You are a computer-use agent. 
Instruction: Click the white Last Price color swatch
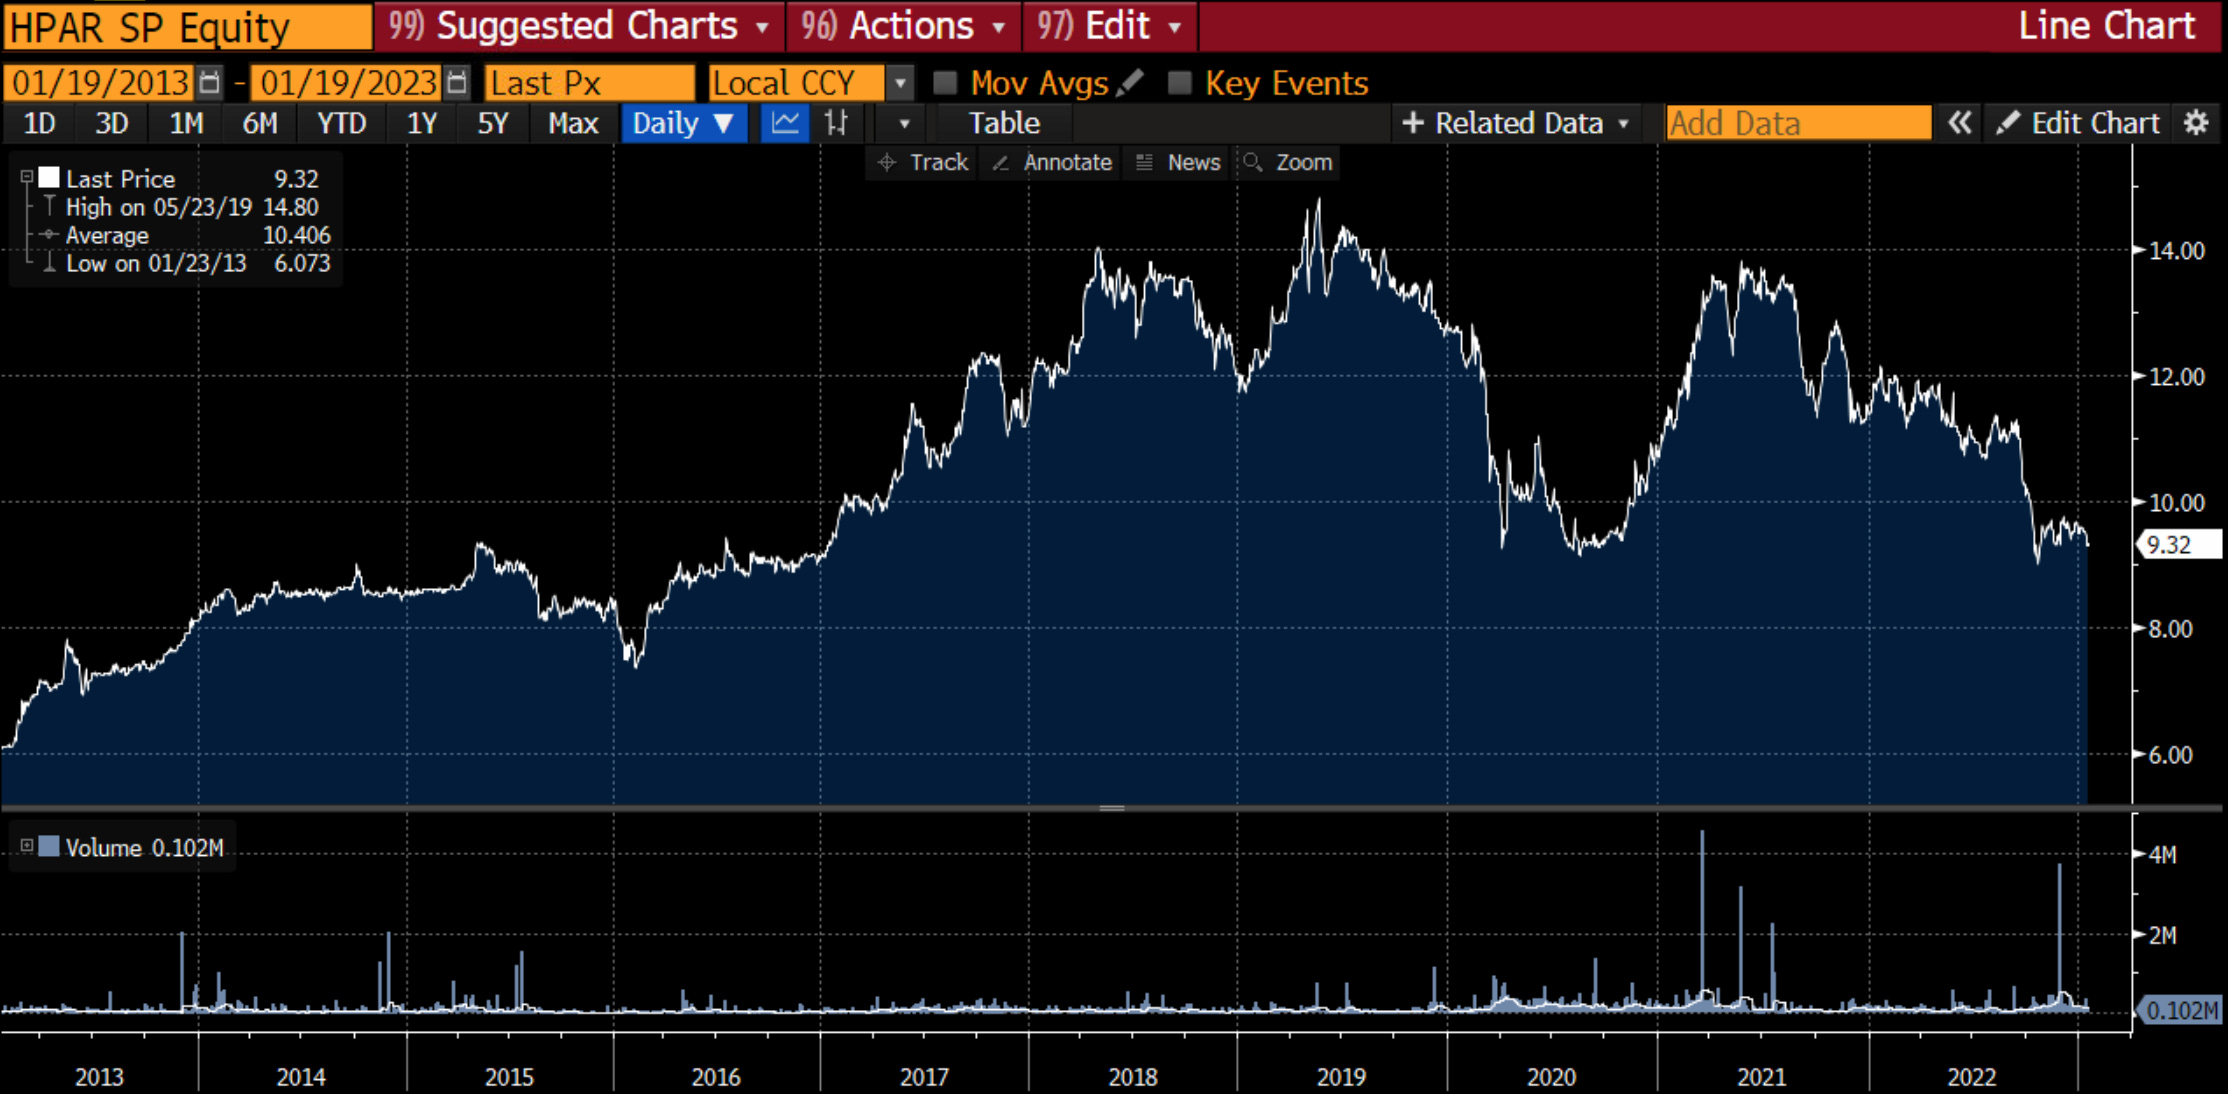click(49, 178)
